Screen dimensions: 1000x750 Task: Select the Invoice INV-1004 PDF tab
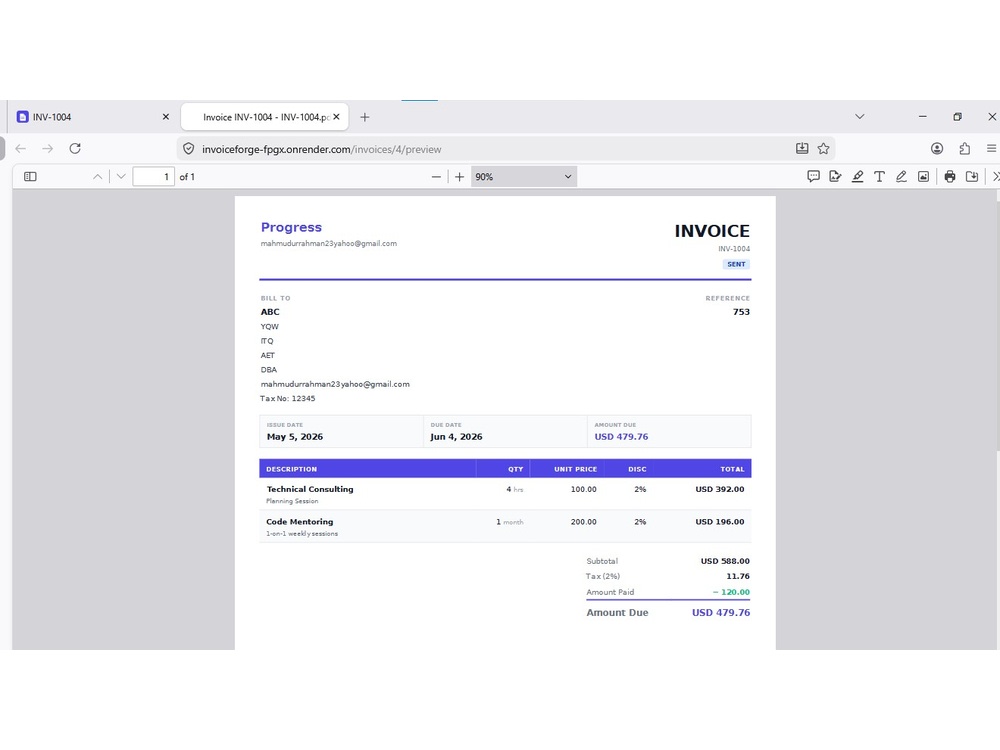[x=265, y=117]
